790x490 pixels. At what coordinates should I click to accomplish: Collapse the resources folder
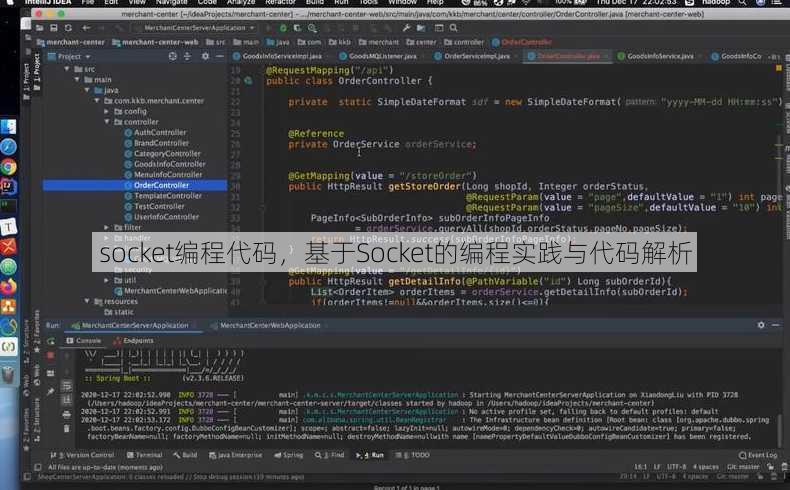[87, 301]
